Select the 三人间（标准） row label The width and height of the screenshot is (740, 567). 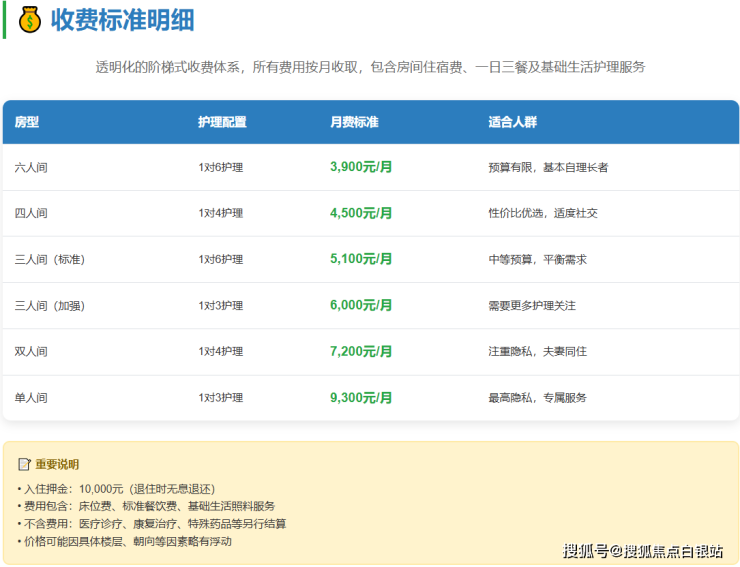click(x=50, y=259)
